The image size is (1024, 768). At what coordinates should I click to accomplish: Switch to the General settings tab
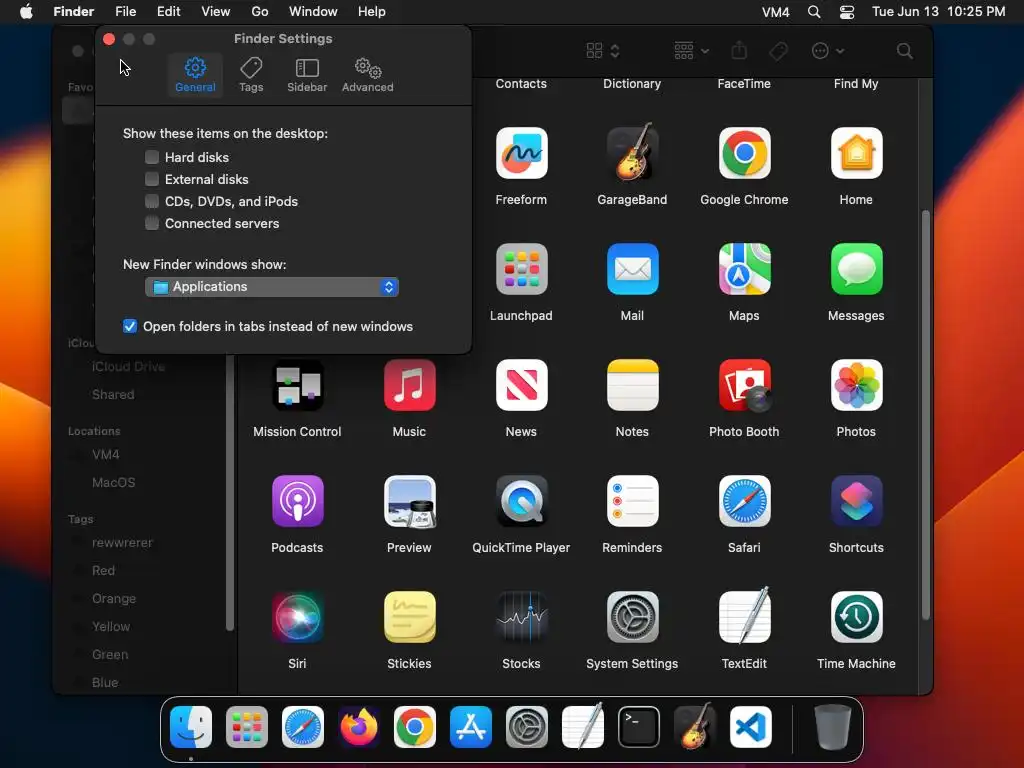coord(195,74)
